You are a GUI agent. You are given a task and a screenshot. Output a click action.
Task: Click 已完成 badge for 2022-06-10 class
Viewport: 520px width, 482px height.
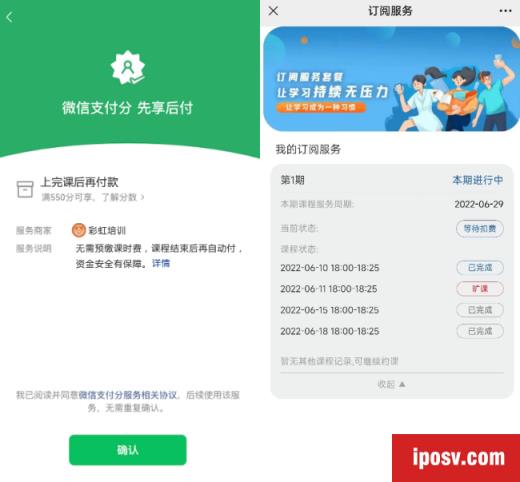pyautogui.click(x=479, y=268)
